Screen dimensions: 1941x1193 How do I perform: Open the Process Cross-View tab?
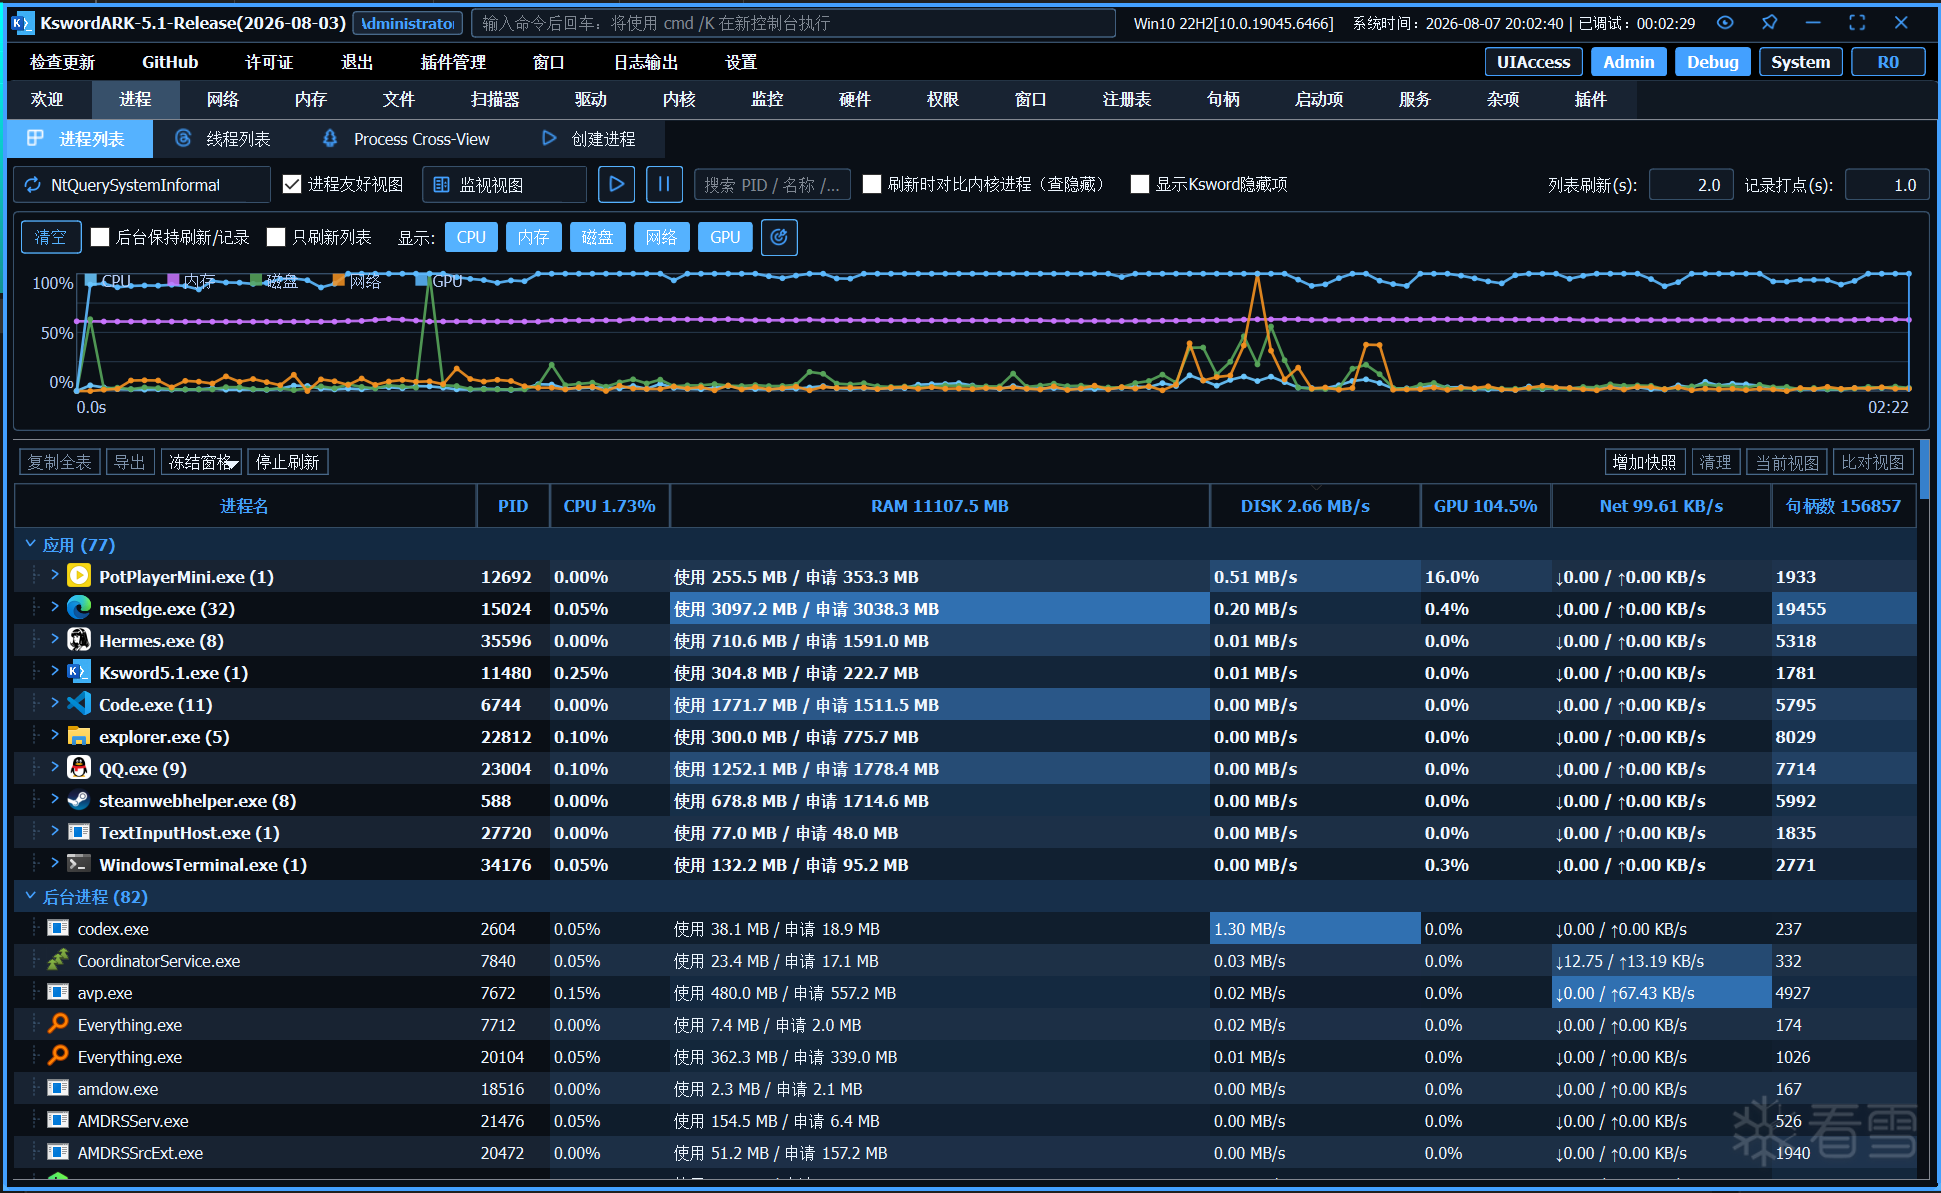click(x=407, y=139)
